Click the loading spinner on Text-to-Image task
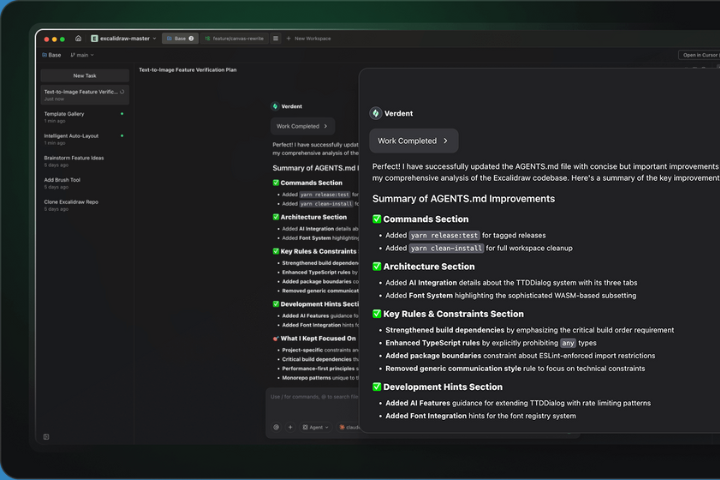Screen dimensions: 720x480 point(122,92)
